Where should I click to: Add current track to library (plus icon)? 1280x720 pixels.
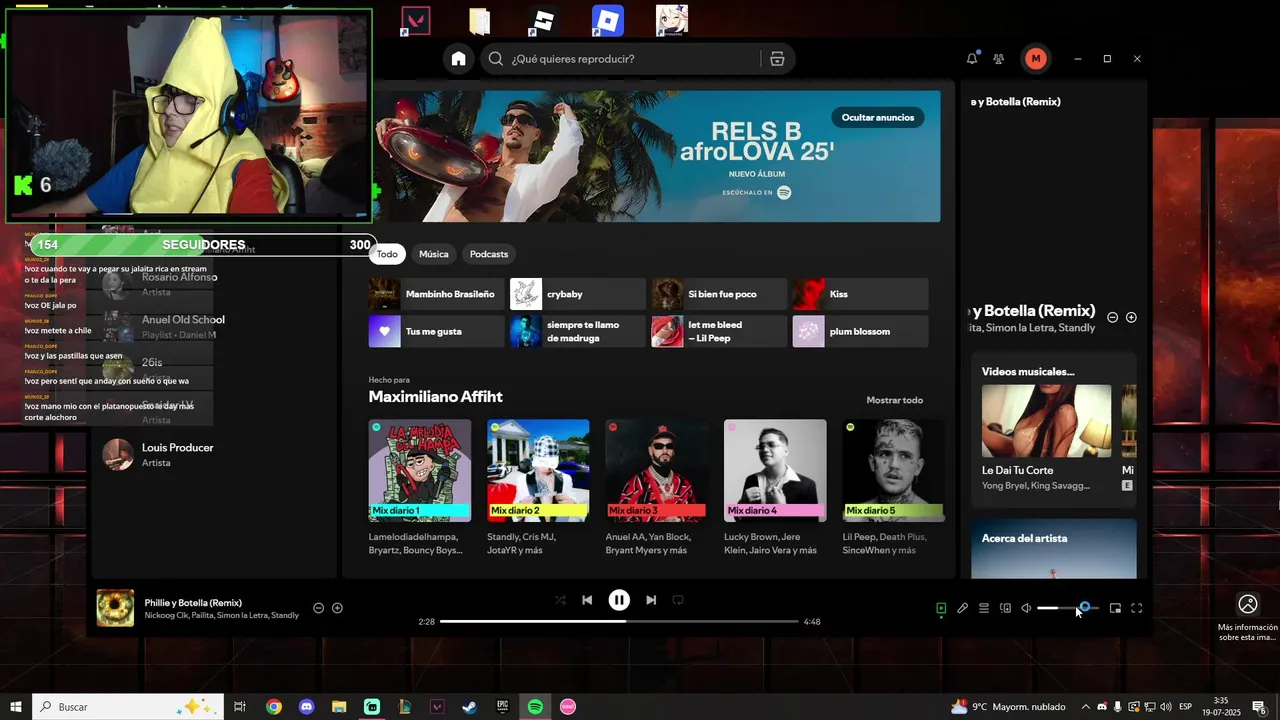[x=337, y=608]
